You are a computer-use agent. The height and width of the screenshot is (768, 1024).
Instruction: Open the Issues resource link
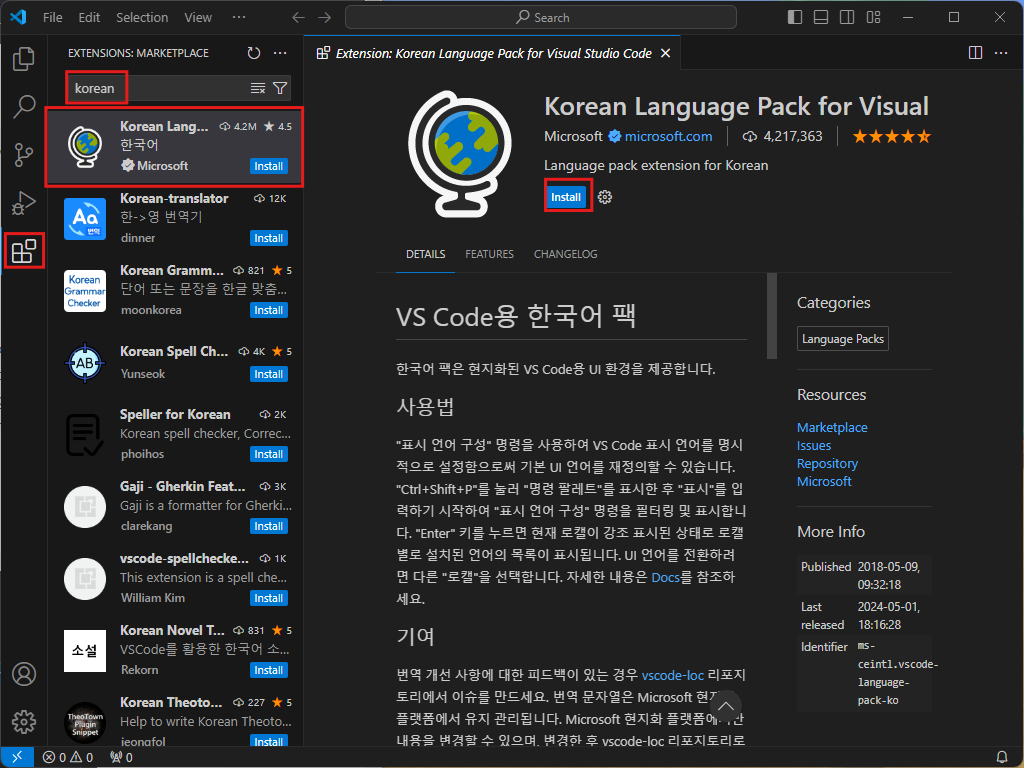click(x=814, y=445)
